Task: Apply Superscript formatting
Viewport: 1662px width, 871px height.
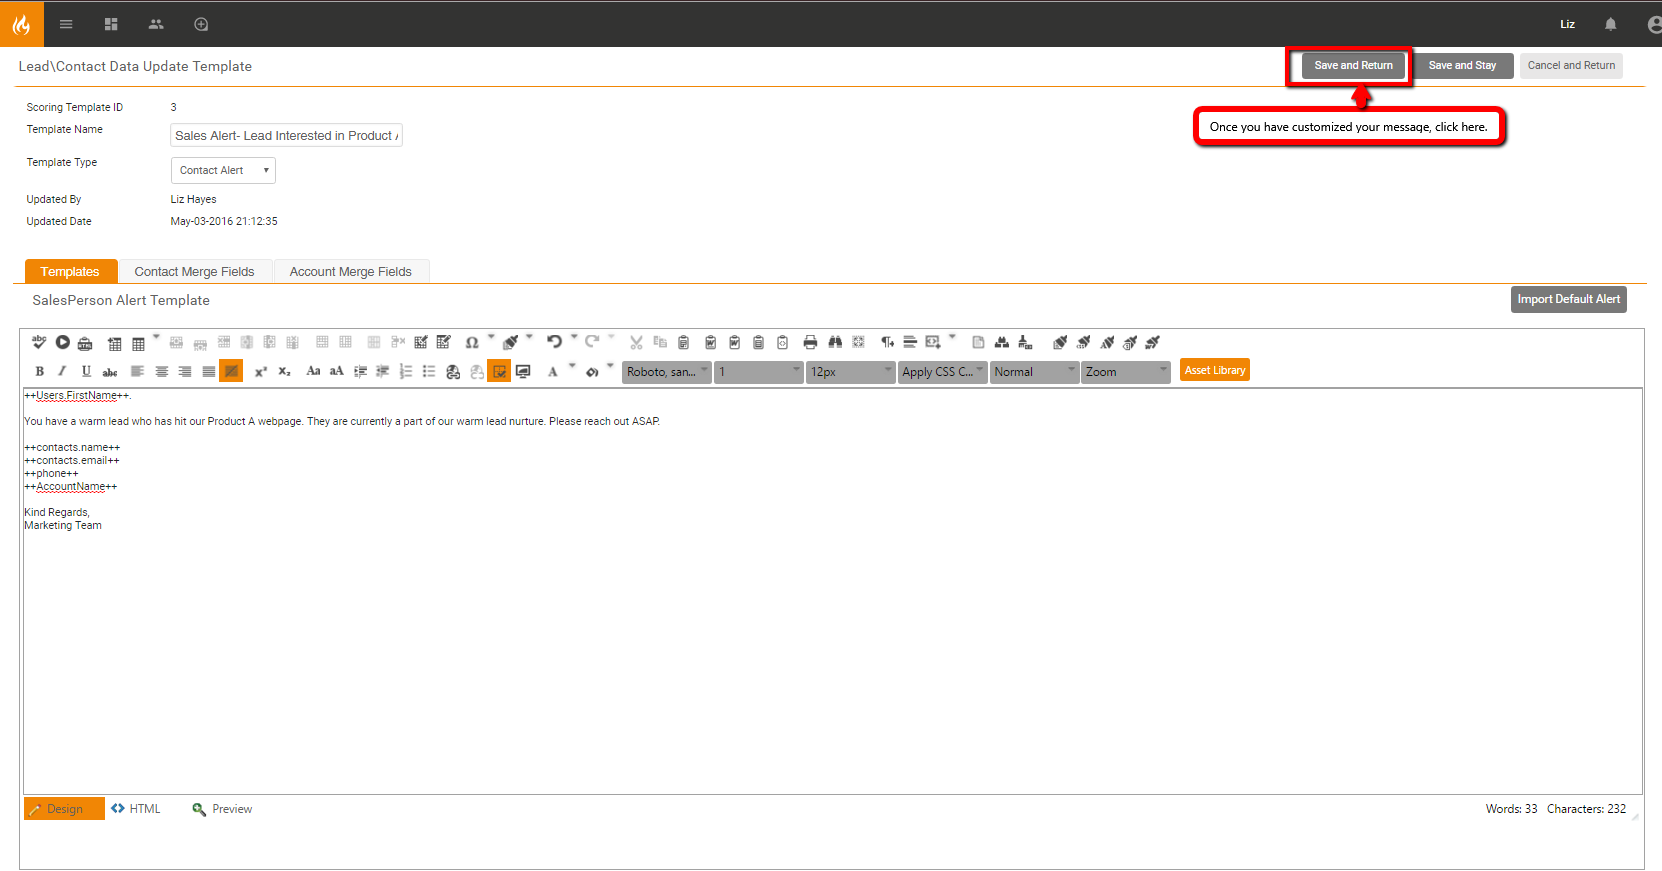Action: click(x=261, y=371)
